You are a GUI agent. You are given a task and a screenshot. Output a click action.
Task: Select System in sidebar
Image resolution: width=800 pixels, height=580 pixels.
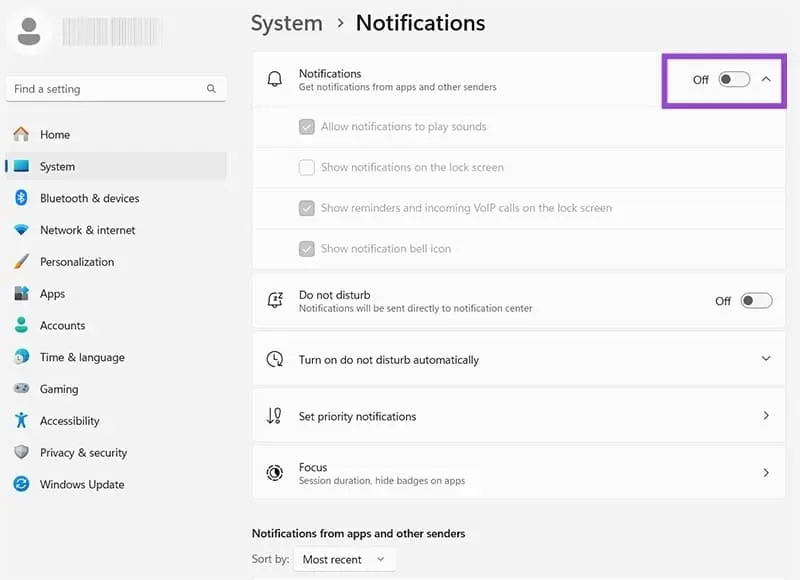coord(116,166)
